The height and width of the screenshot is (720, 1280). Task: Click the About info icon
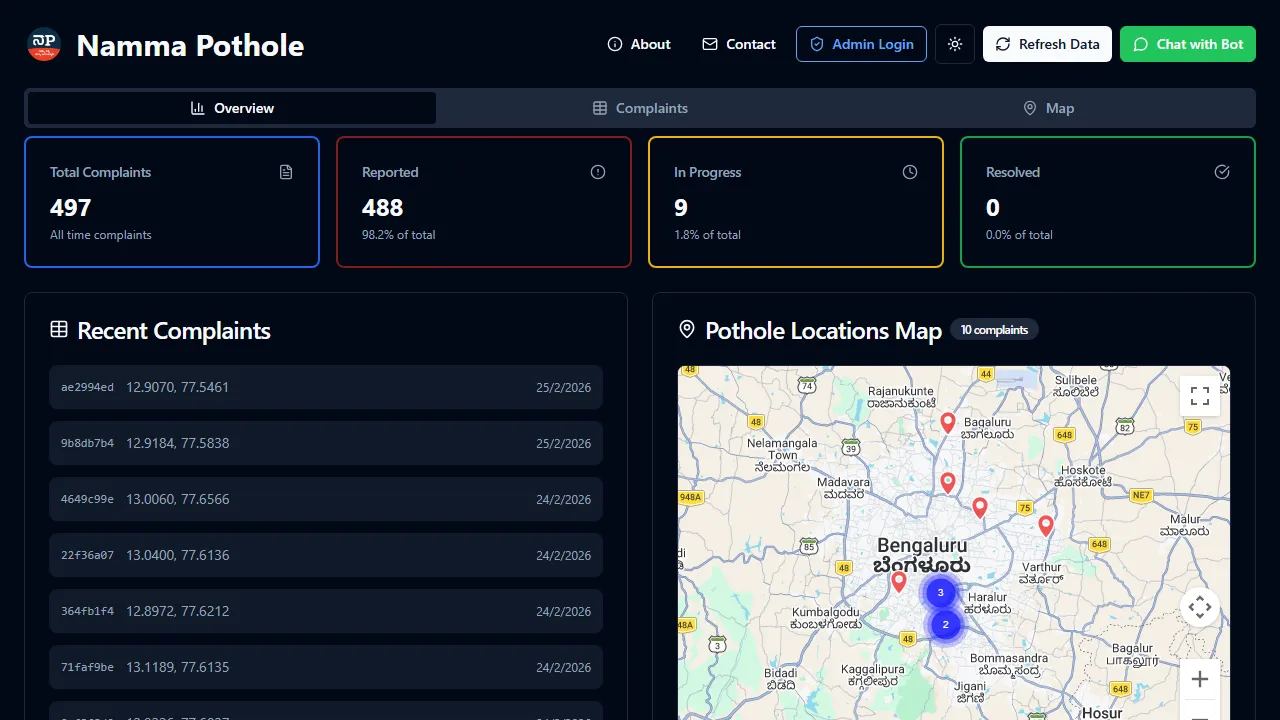point(614,44)
